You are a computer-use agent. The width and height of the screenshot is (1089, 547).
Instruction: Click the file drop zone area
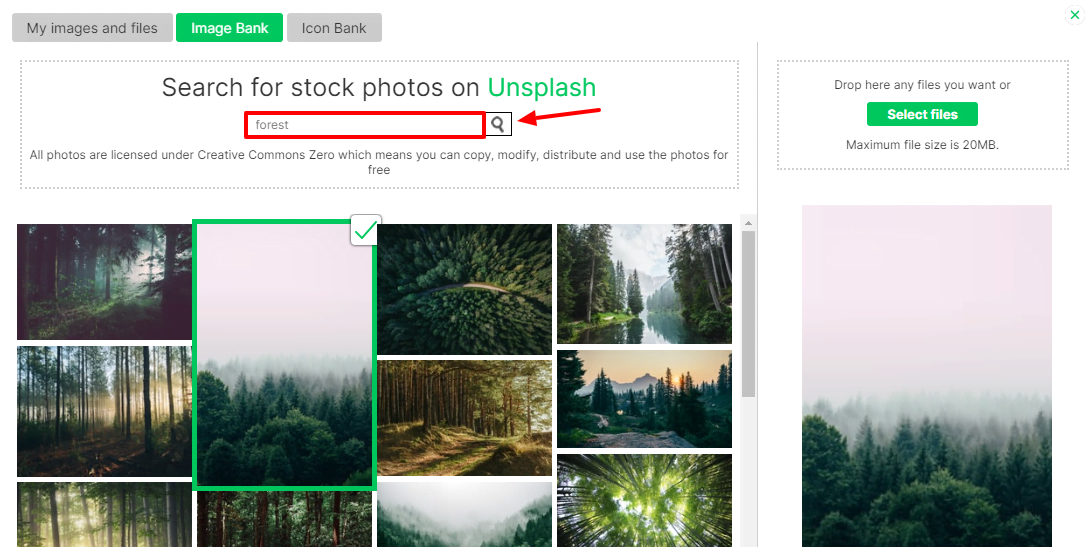point(922,115)
